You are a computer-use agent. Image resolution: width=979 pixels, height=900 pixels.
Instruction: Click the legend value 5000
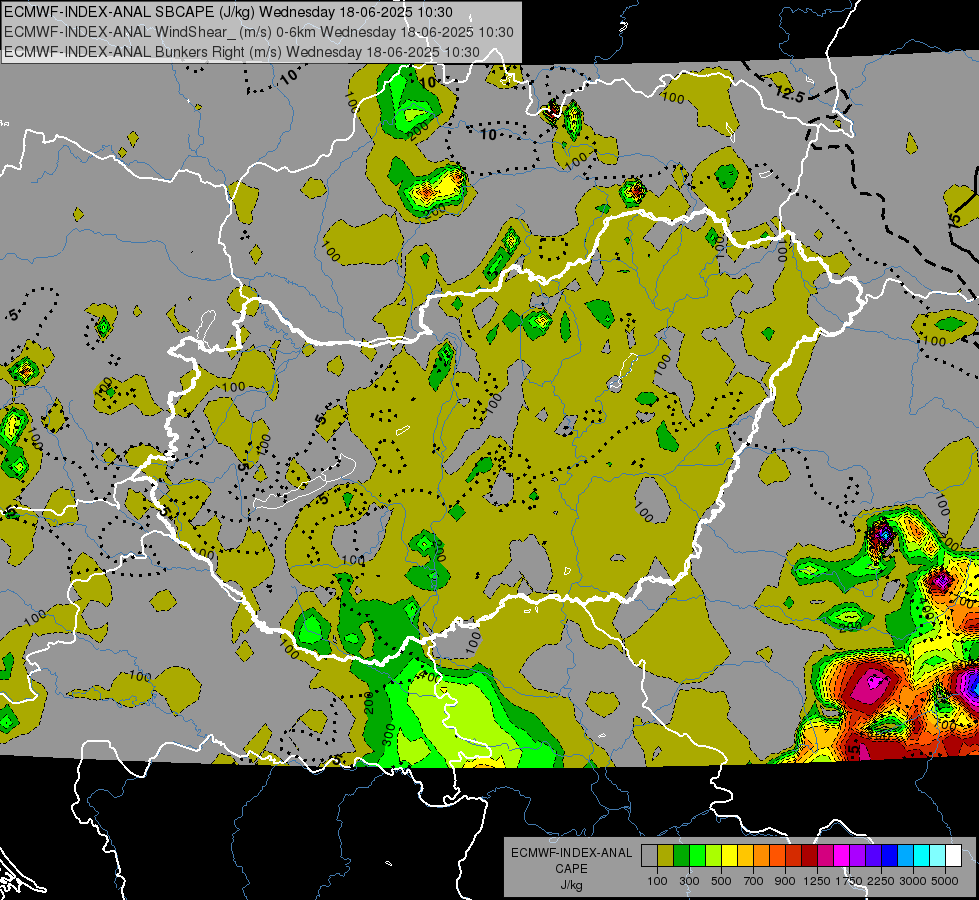pos(945,881)
